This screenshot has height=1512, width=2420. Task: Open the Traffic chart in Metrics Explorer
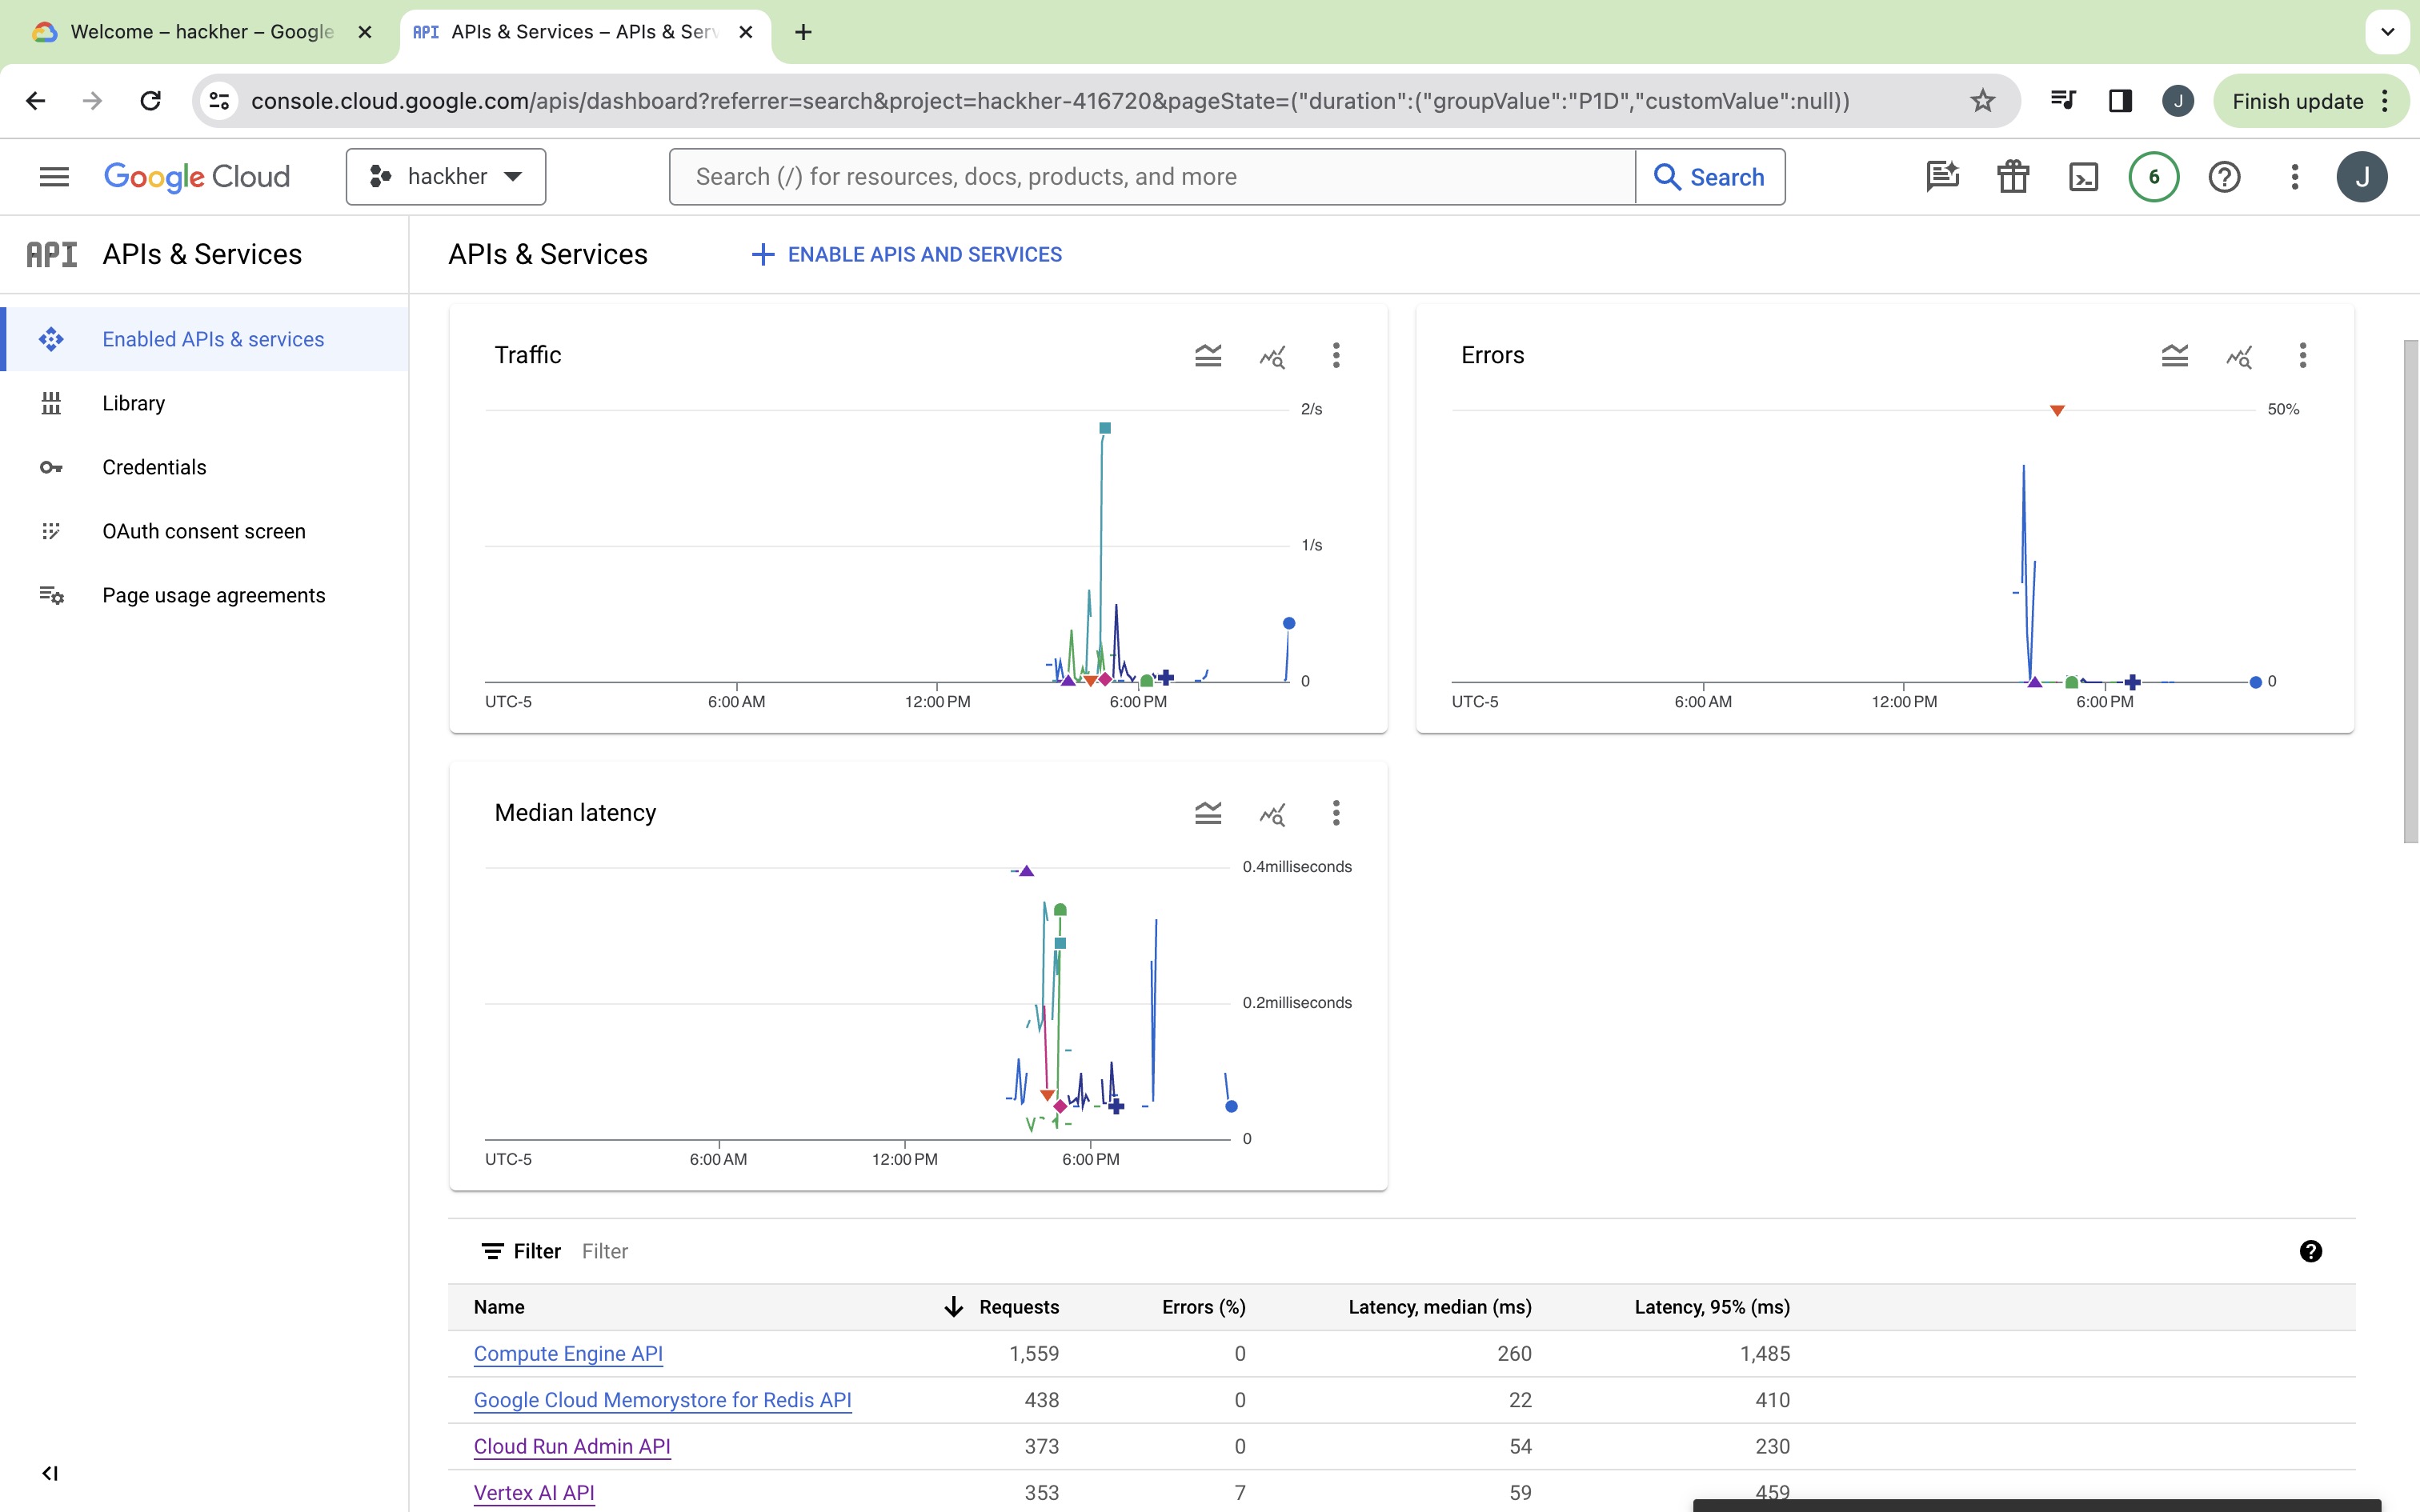(x=1271, y=355)
